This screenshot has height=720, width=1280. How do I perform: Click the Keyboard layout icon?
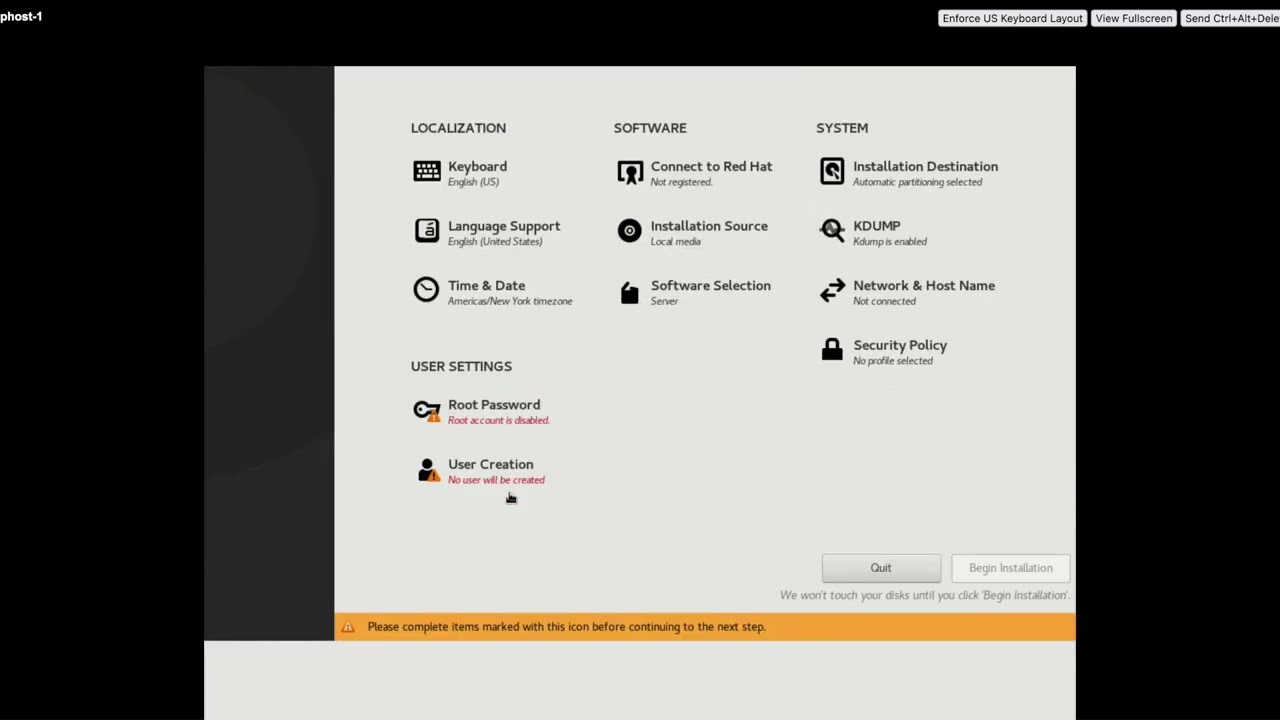pos(427,172)
